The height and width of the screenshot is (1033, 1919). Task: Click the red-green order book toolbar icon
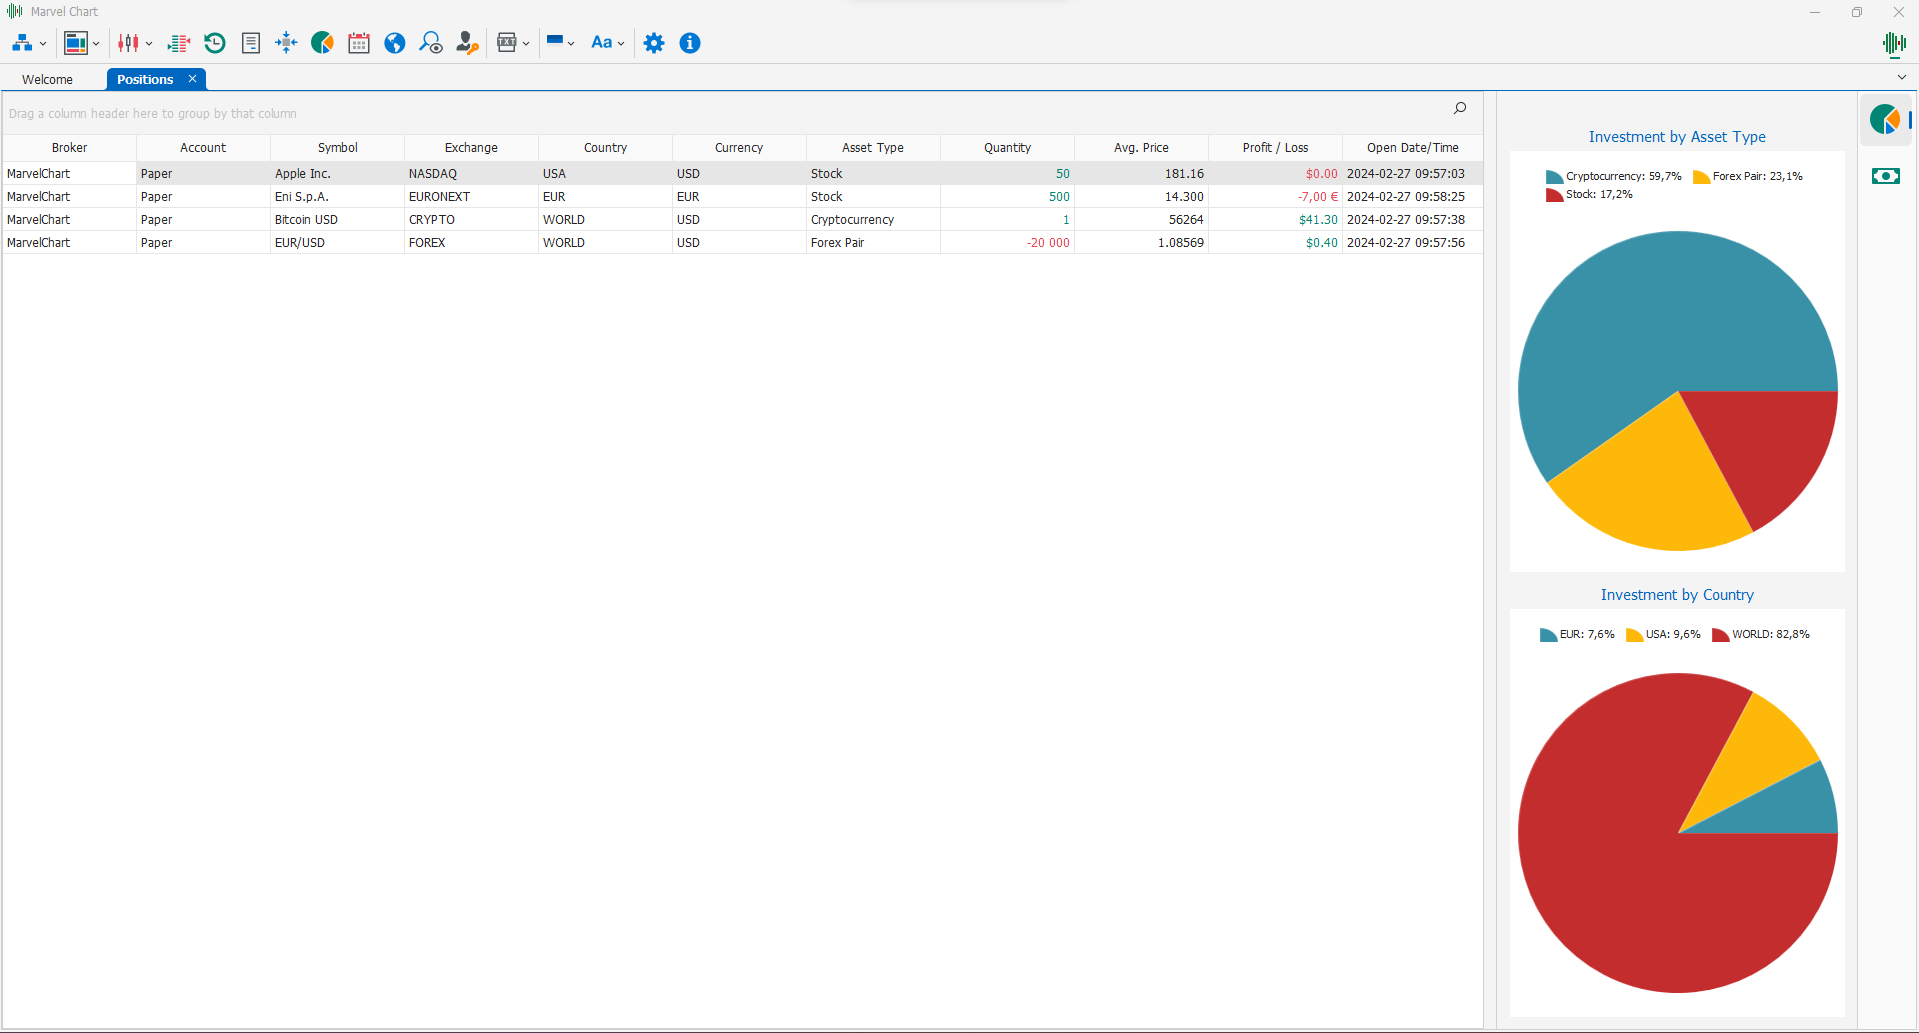pos(179,43)
